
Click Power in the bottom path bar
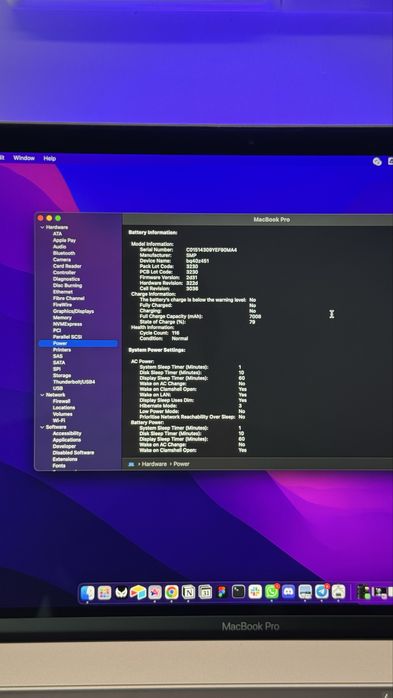coord(181,464)
